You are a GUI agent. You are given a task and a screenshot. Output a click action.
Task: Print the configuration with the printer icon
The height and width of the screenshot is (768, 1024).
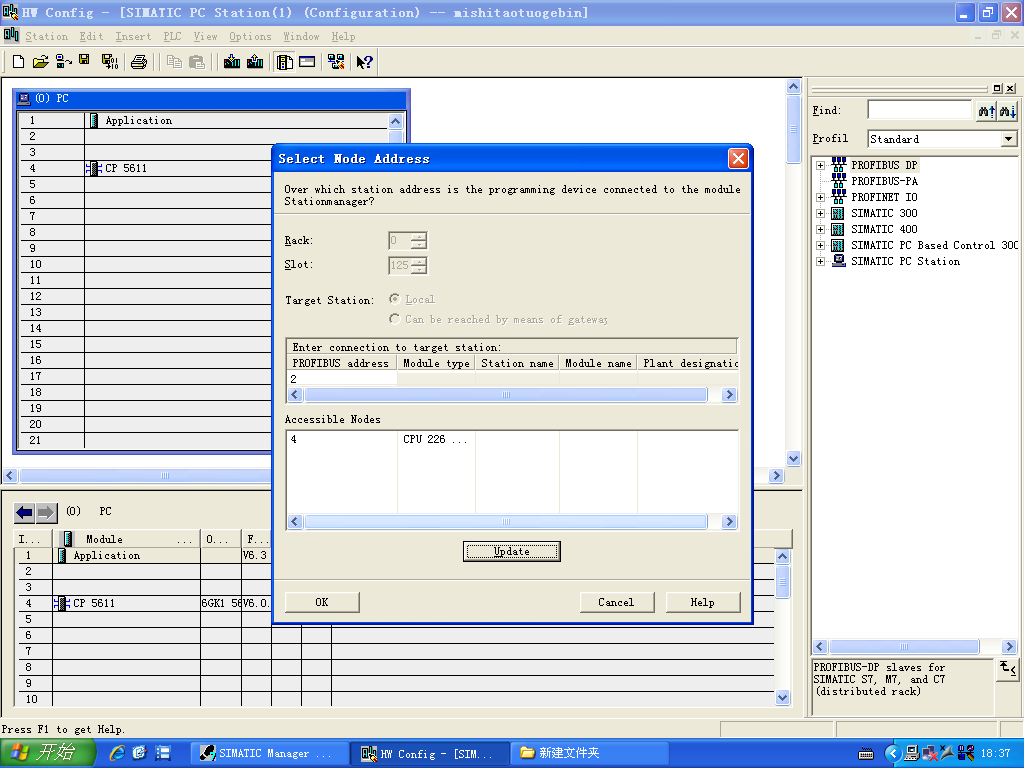click(x=138, y=62)
